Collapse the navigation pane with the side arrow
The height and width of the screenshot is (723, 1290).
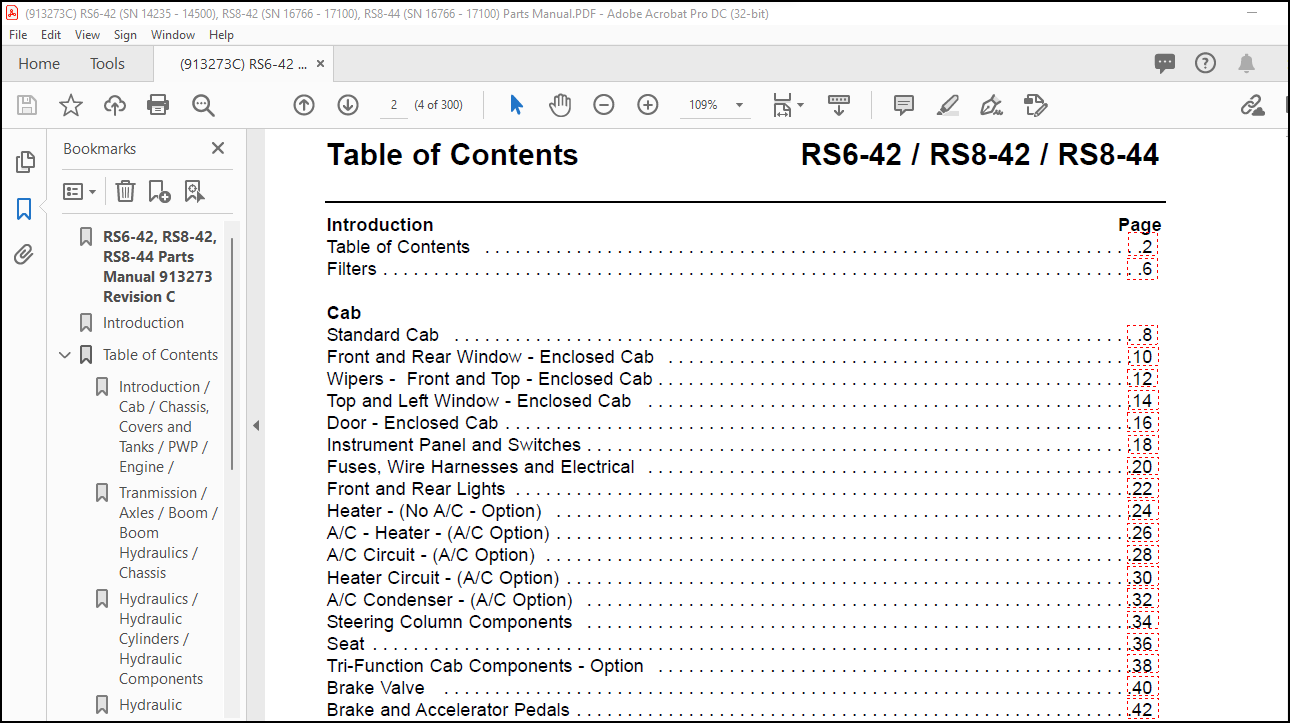pyautogui.click(x=255, y=425)
